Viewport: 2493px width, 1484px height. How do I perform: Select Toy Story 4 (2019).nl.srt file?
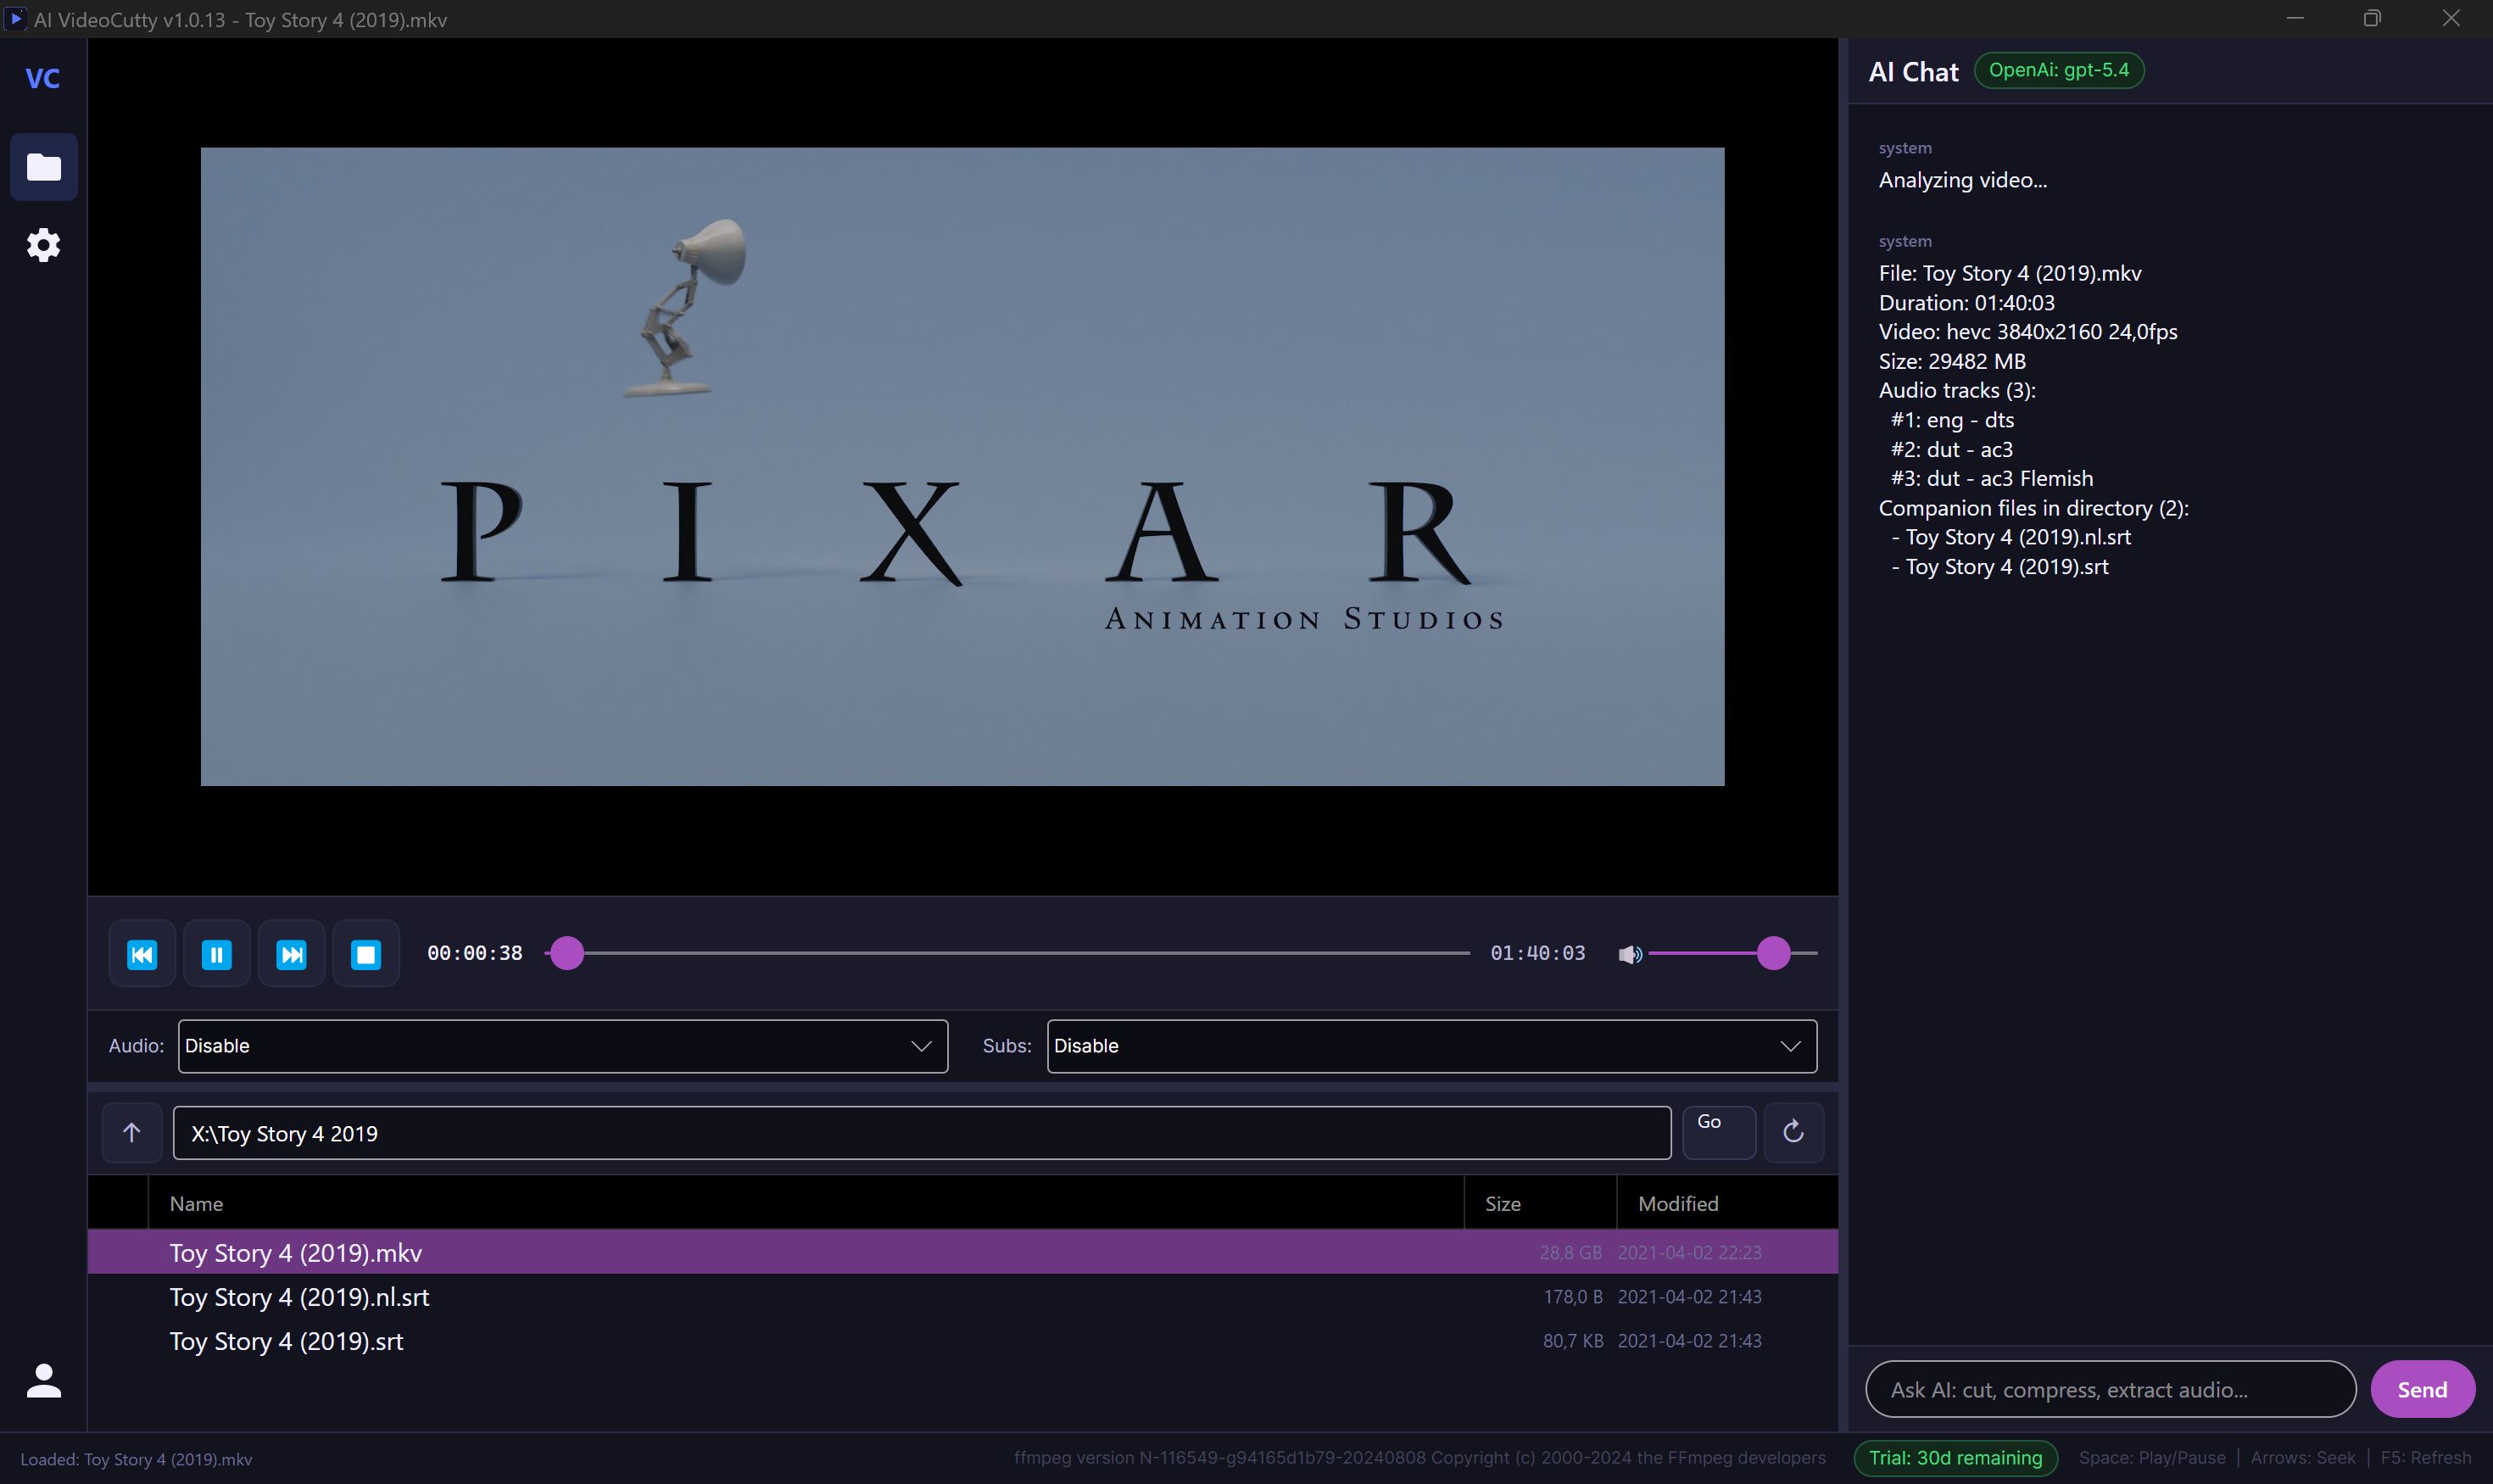pos(298,1296)
